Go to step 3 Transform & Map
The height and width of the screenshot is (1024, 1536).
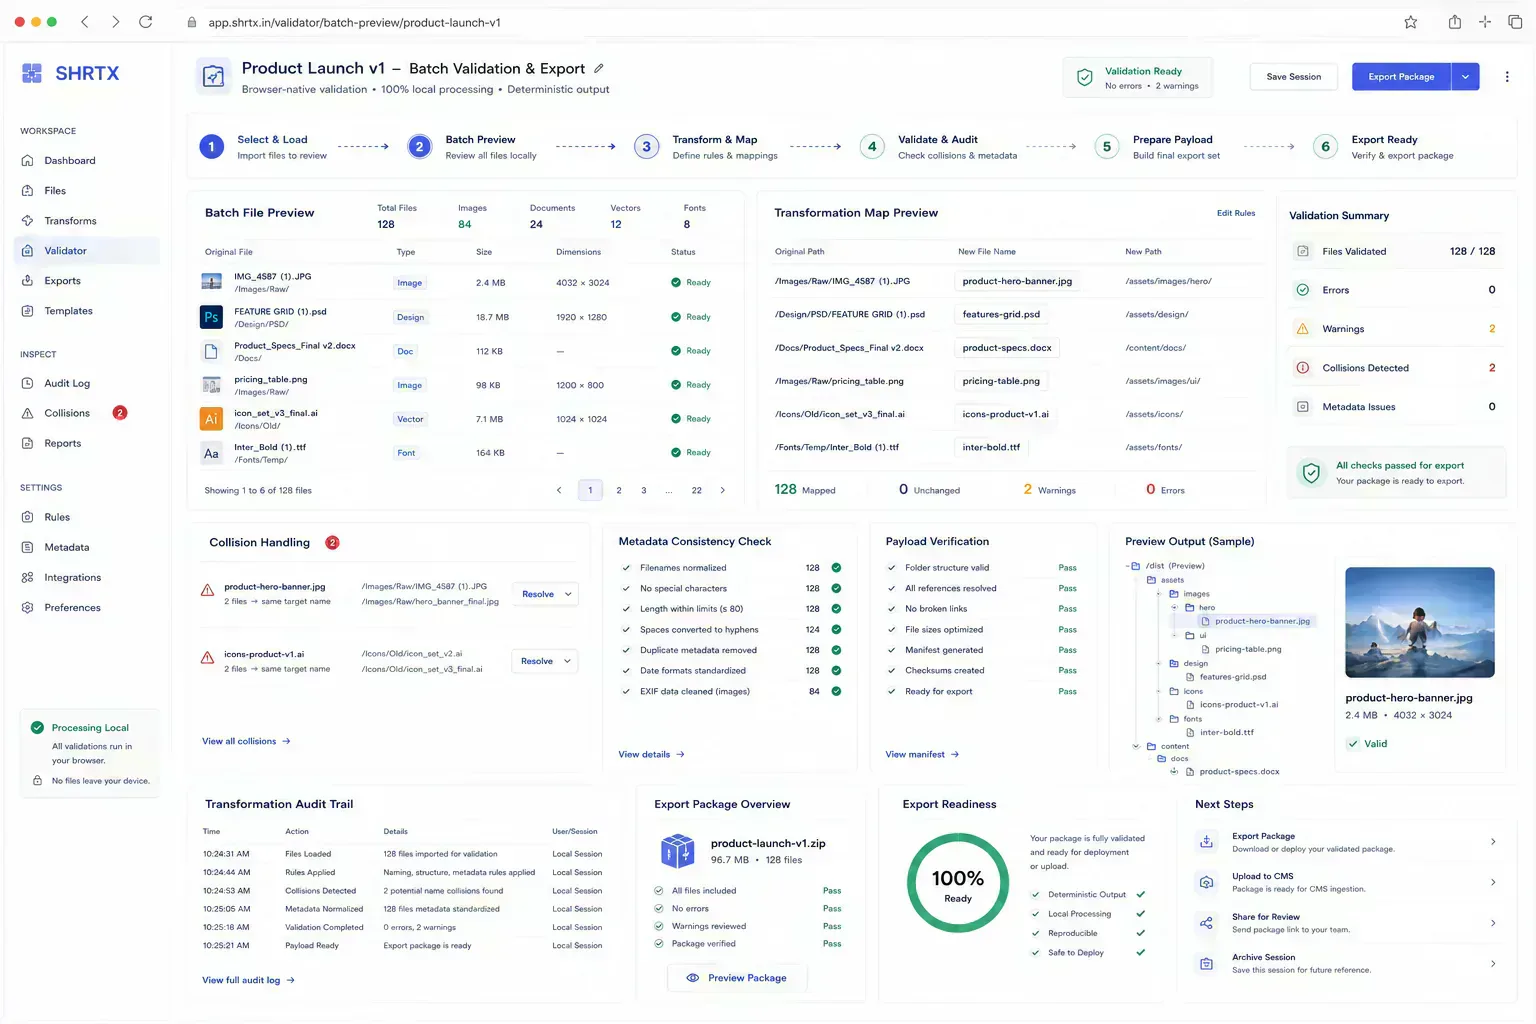[707, 147]
